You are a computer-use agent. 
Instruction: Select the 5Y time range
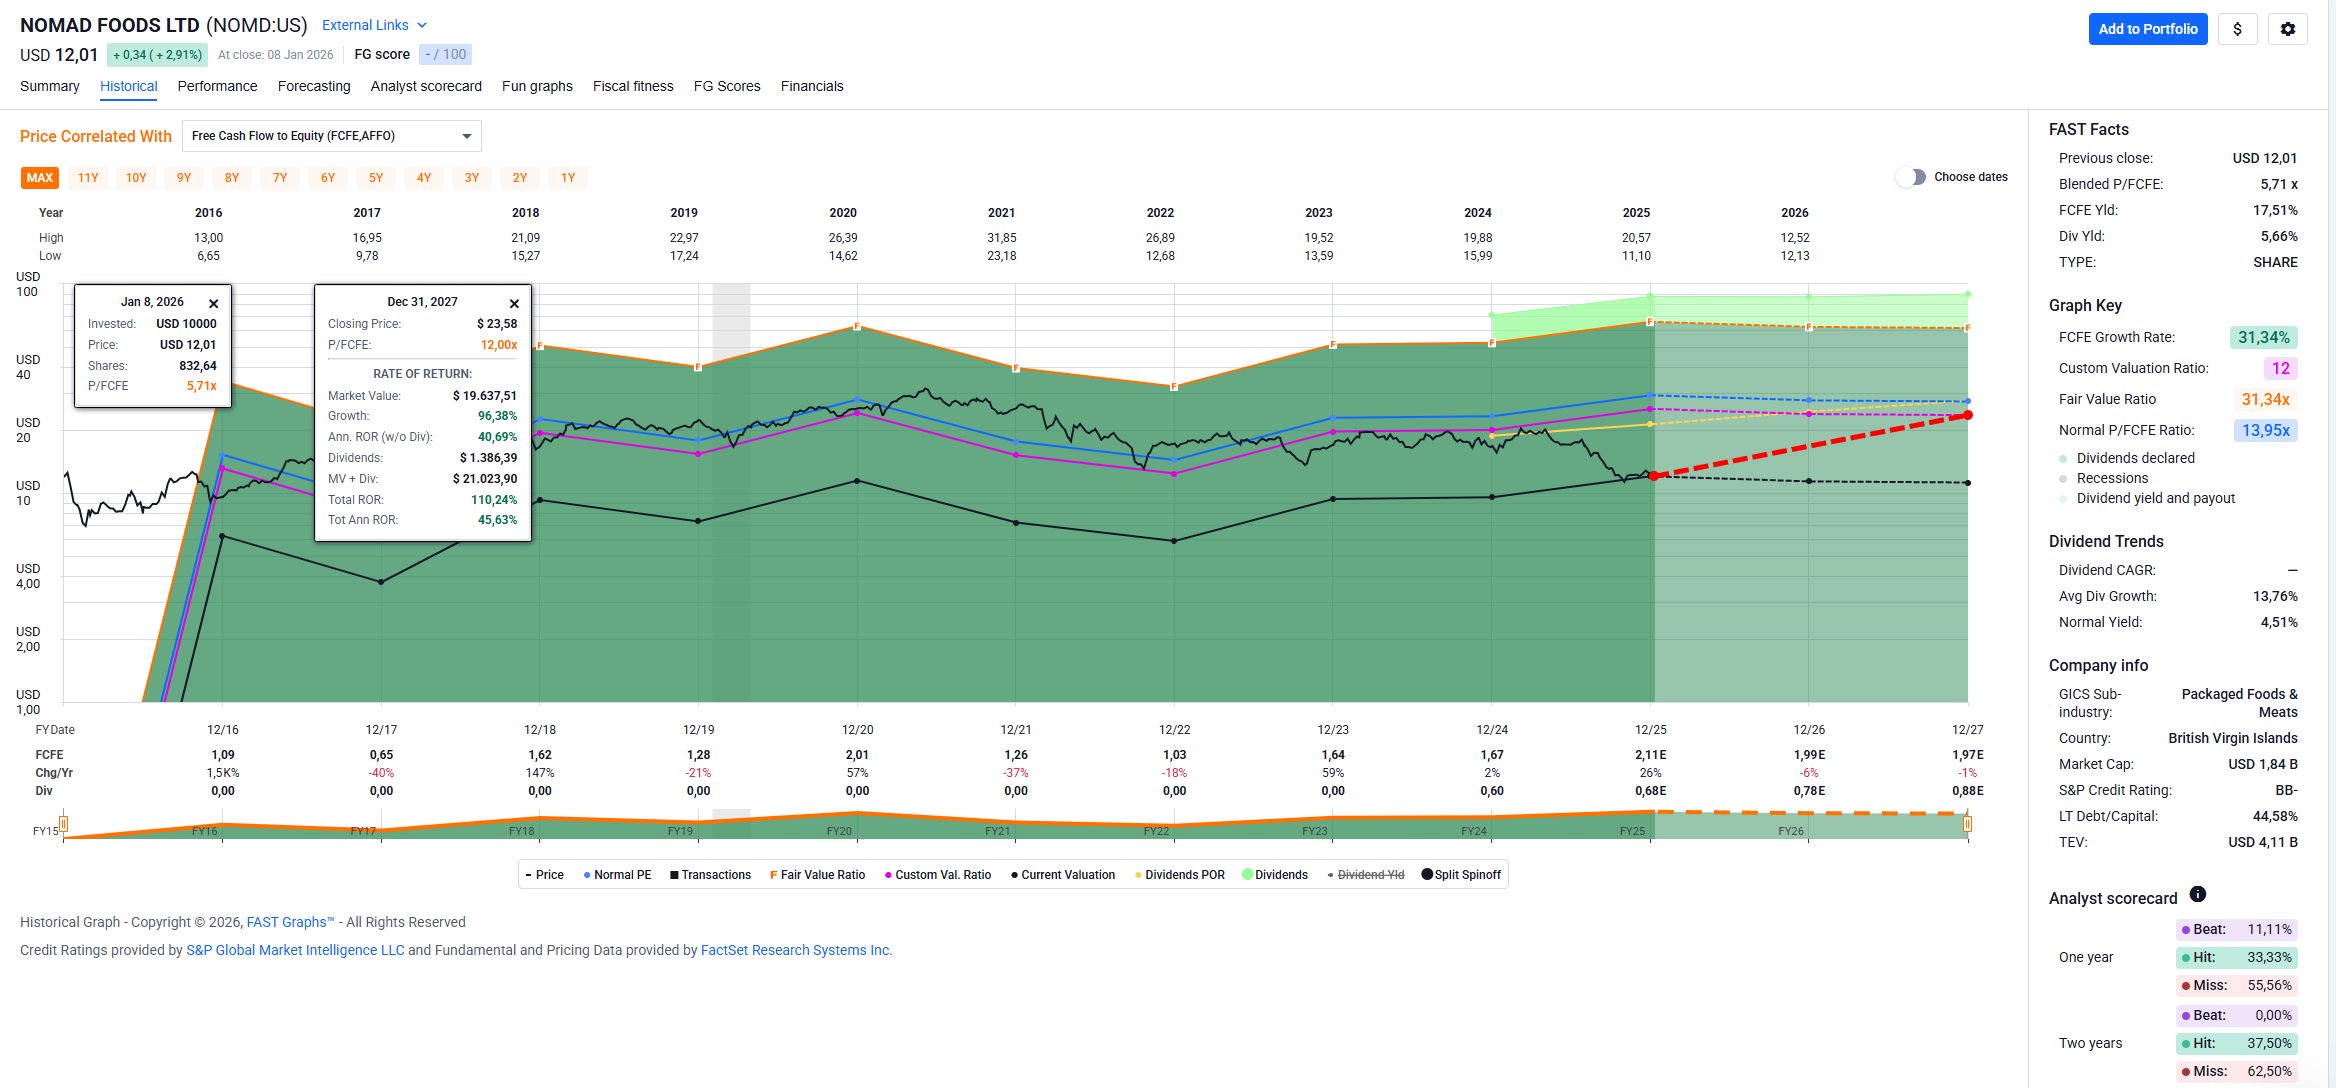(376, 178)
